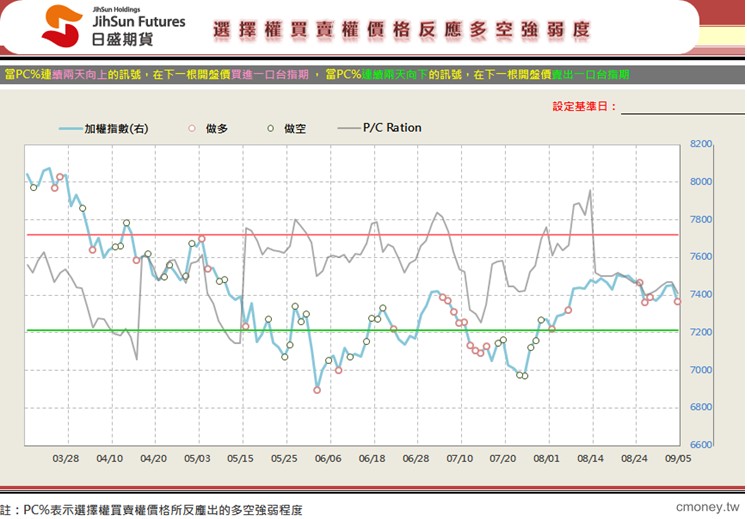This screenshot has width=747, height=519.
Task: Click the 08/01 date axis label
Action: [547, 458]
